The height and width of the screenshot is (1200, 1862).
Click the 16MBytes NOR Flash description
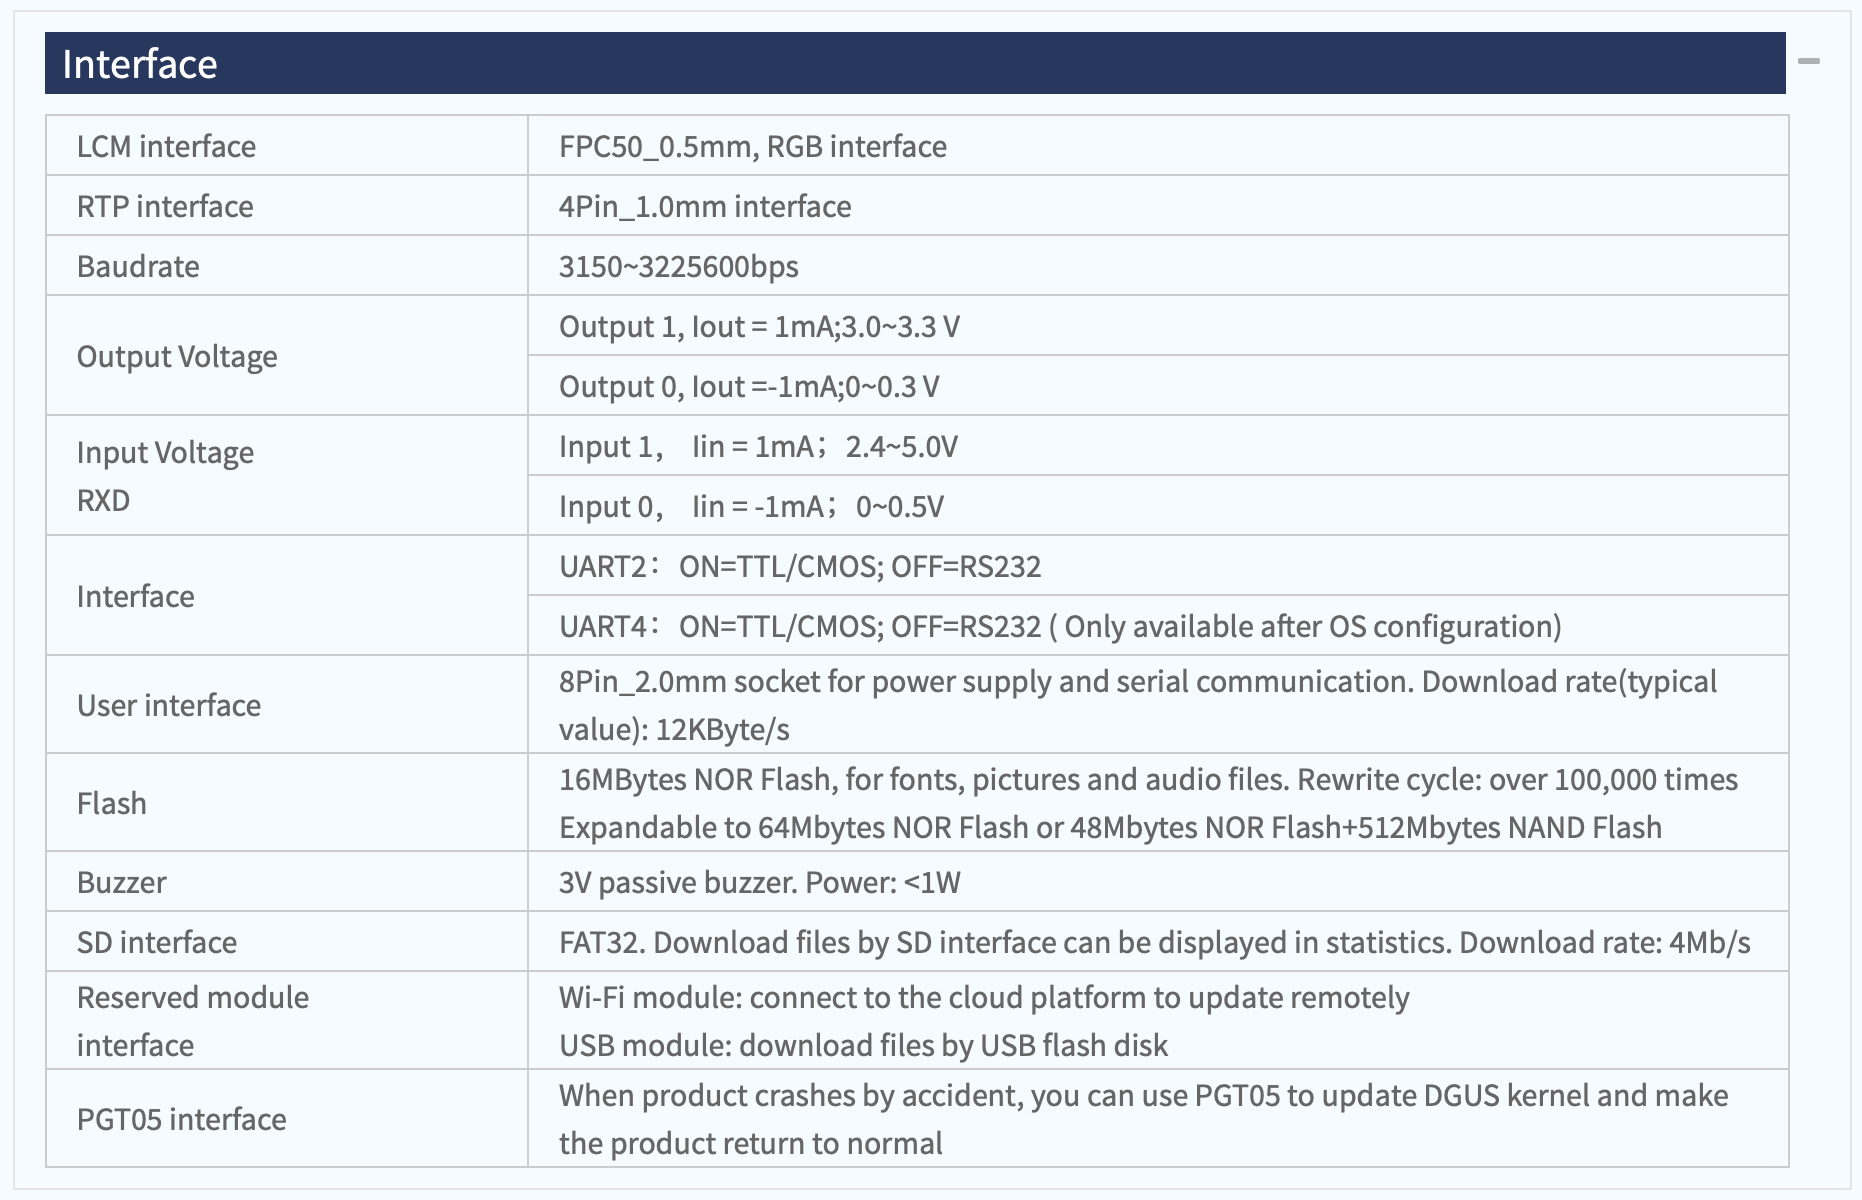coord(1148,803)
